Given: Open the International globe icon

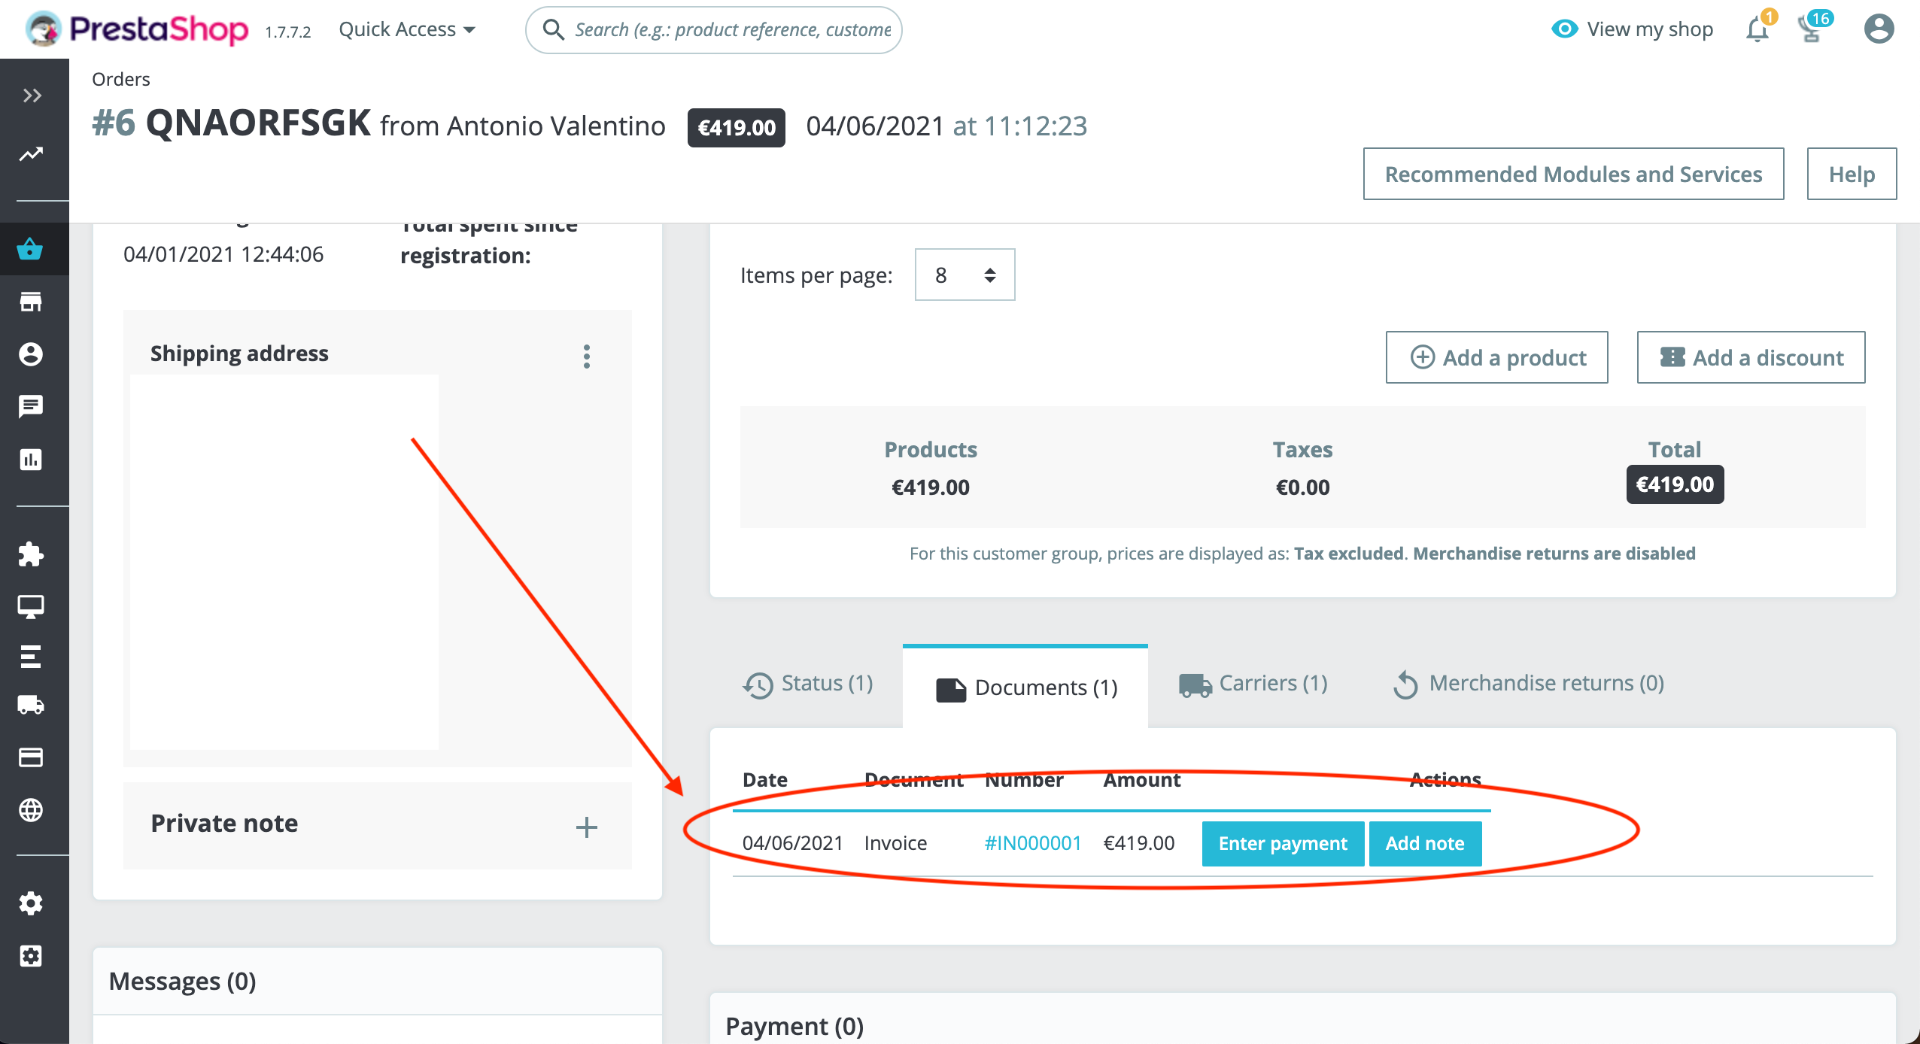Looking at the screenshot, I should click(31, 810).
